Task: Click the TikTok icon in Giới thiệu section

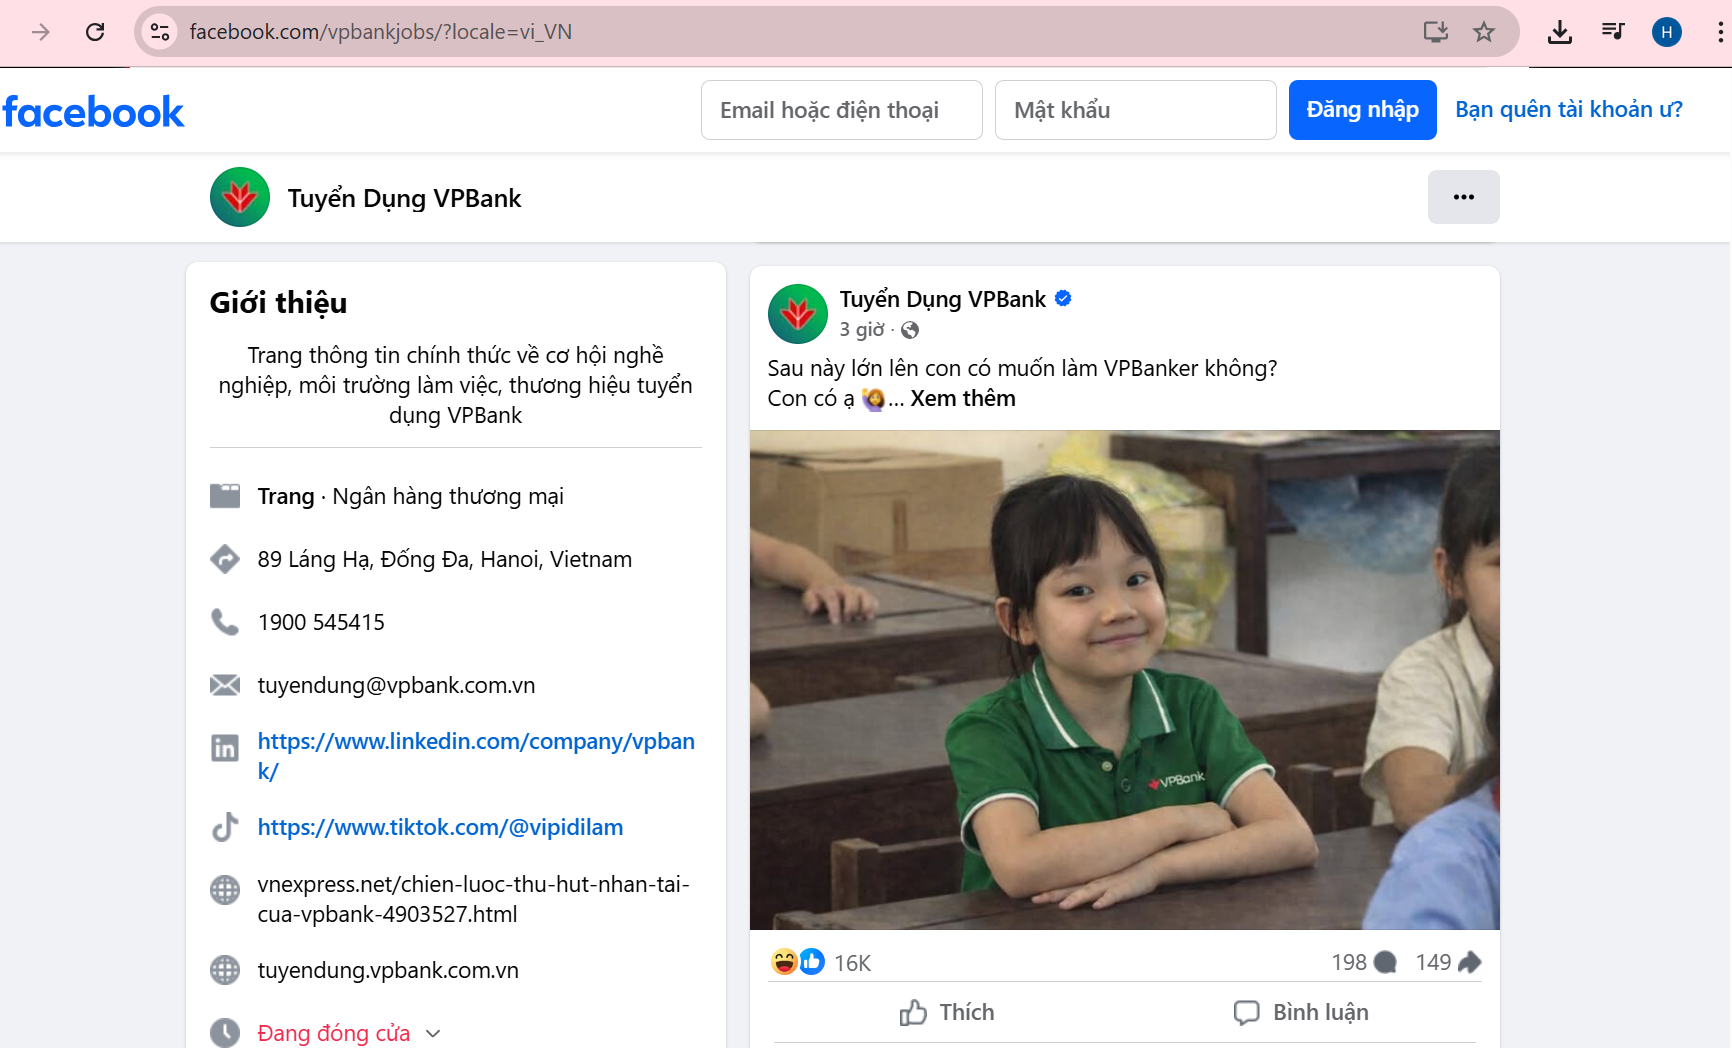Action: 226,827
